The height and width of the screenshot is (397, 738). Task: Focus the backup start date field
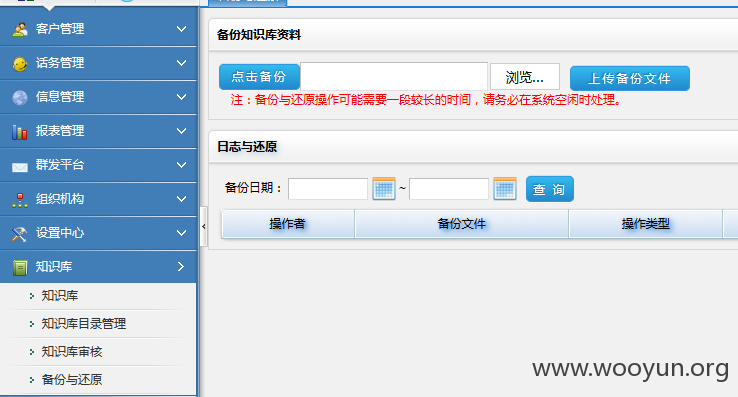tap(328, 189)
